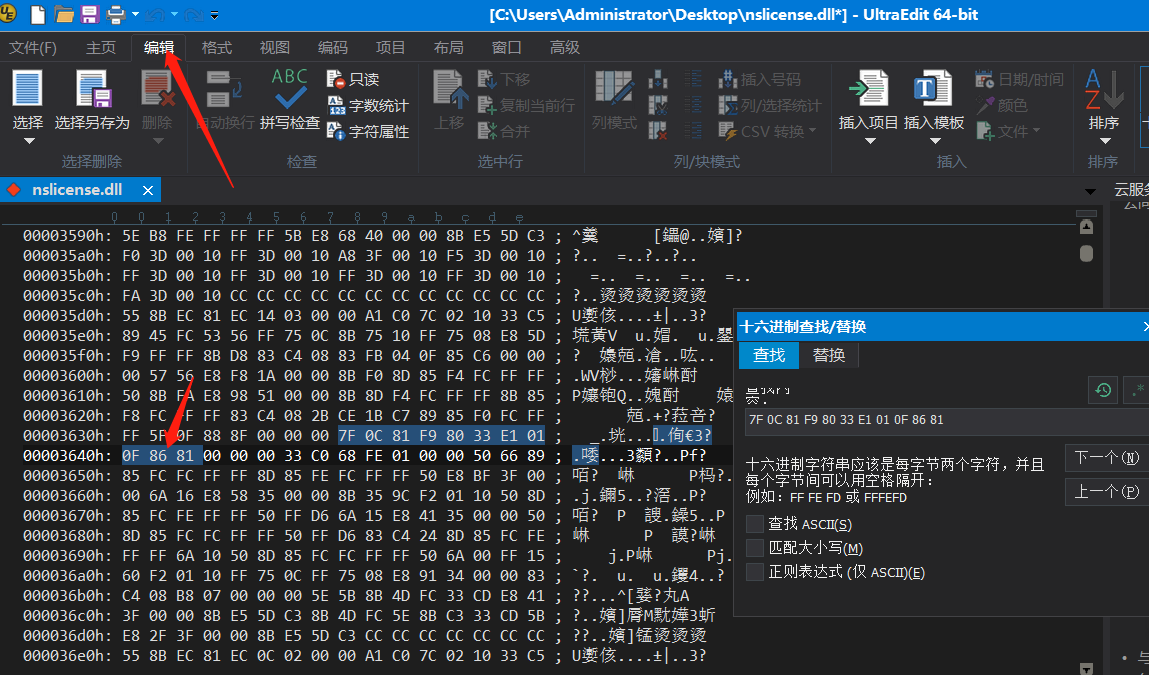Expand dropdown arrow under 插入项目
Viewport: 1149px width, 675px height.
pyautogui.click(x=870, y=141)
